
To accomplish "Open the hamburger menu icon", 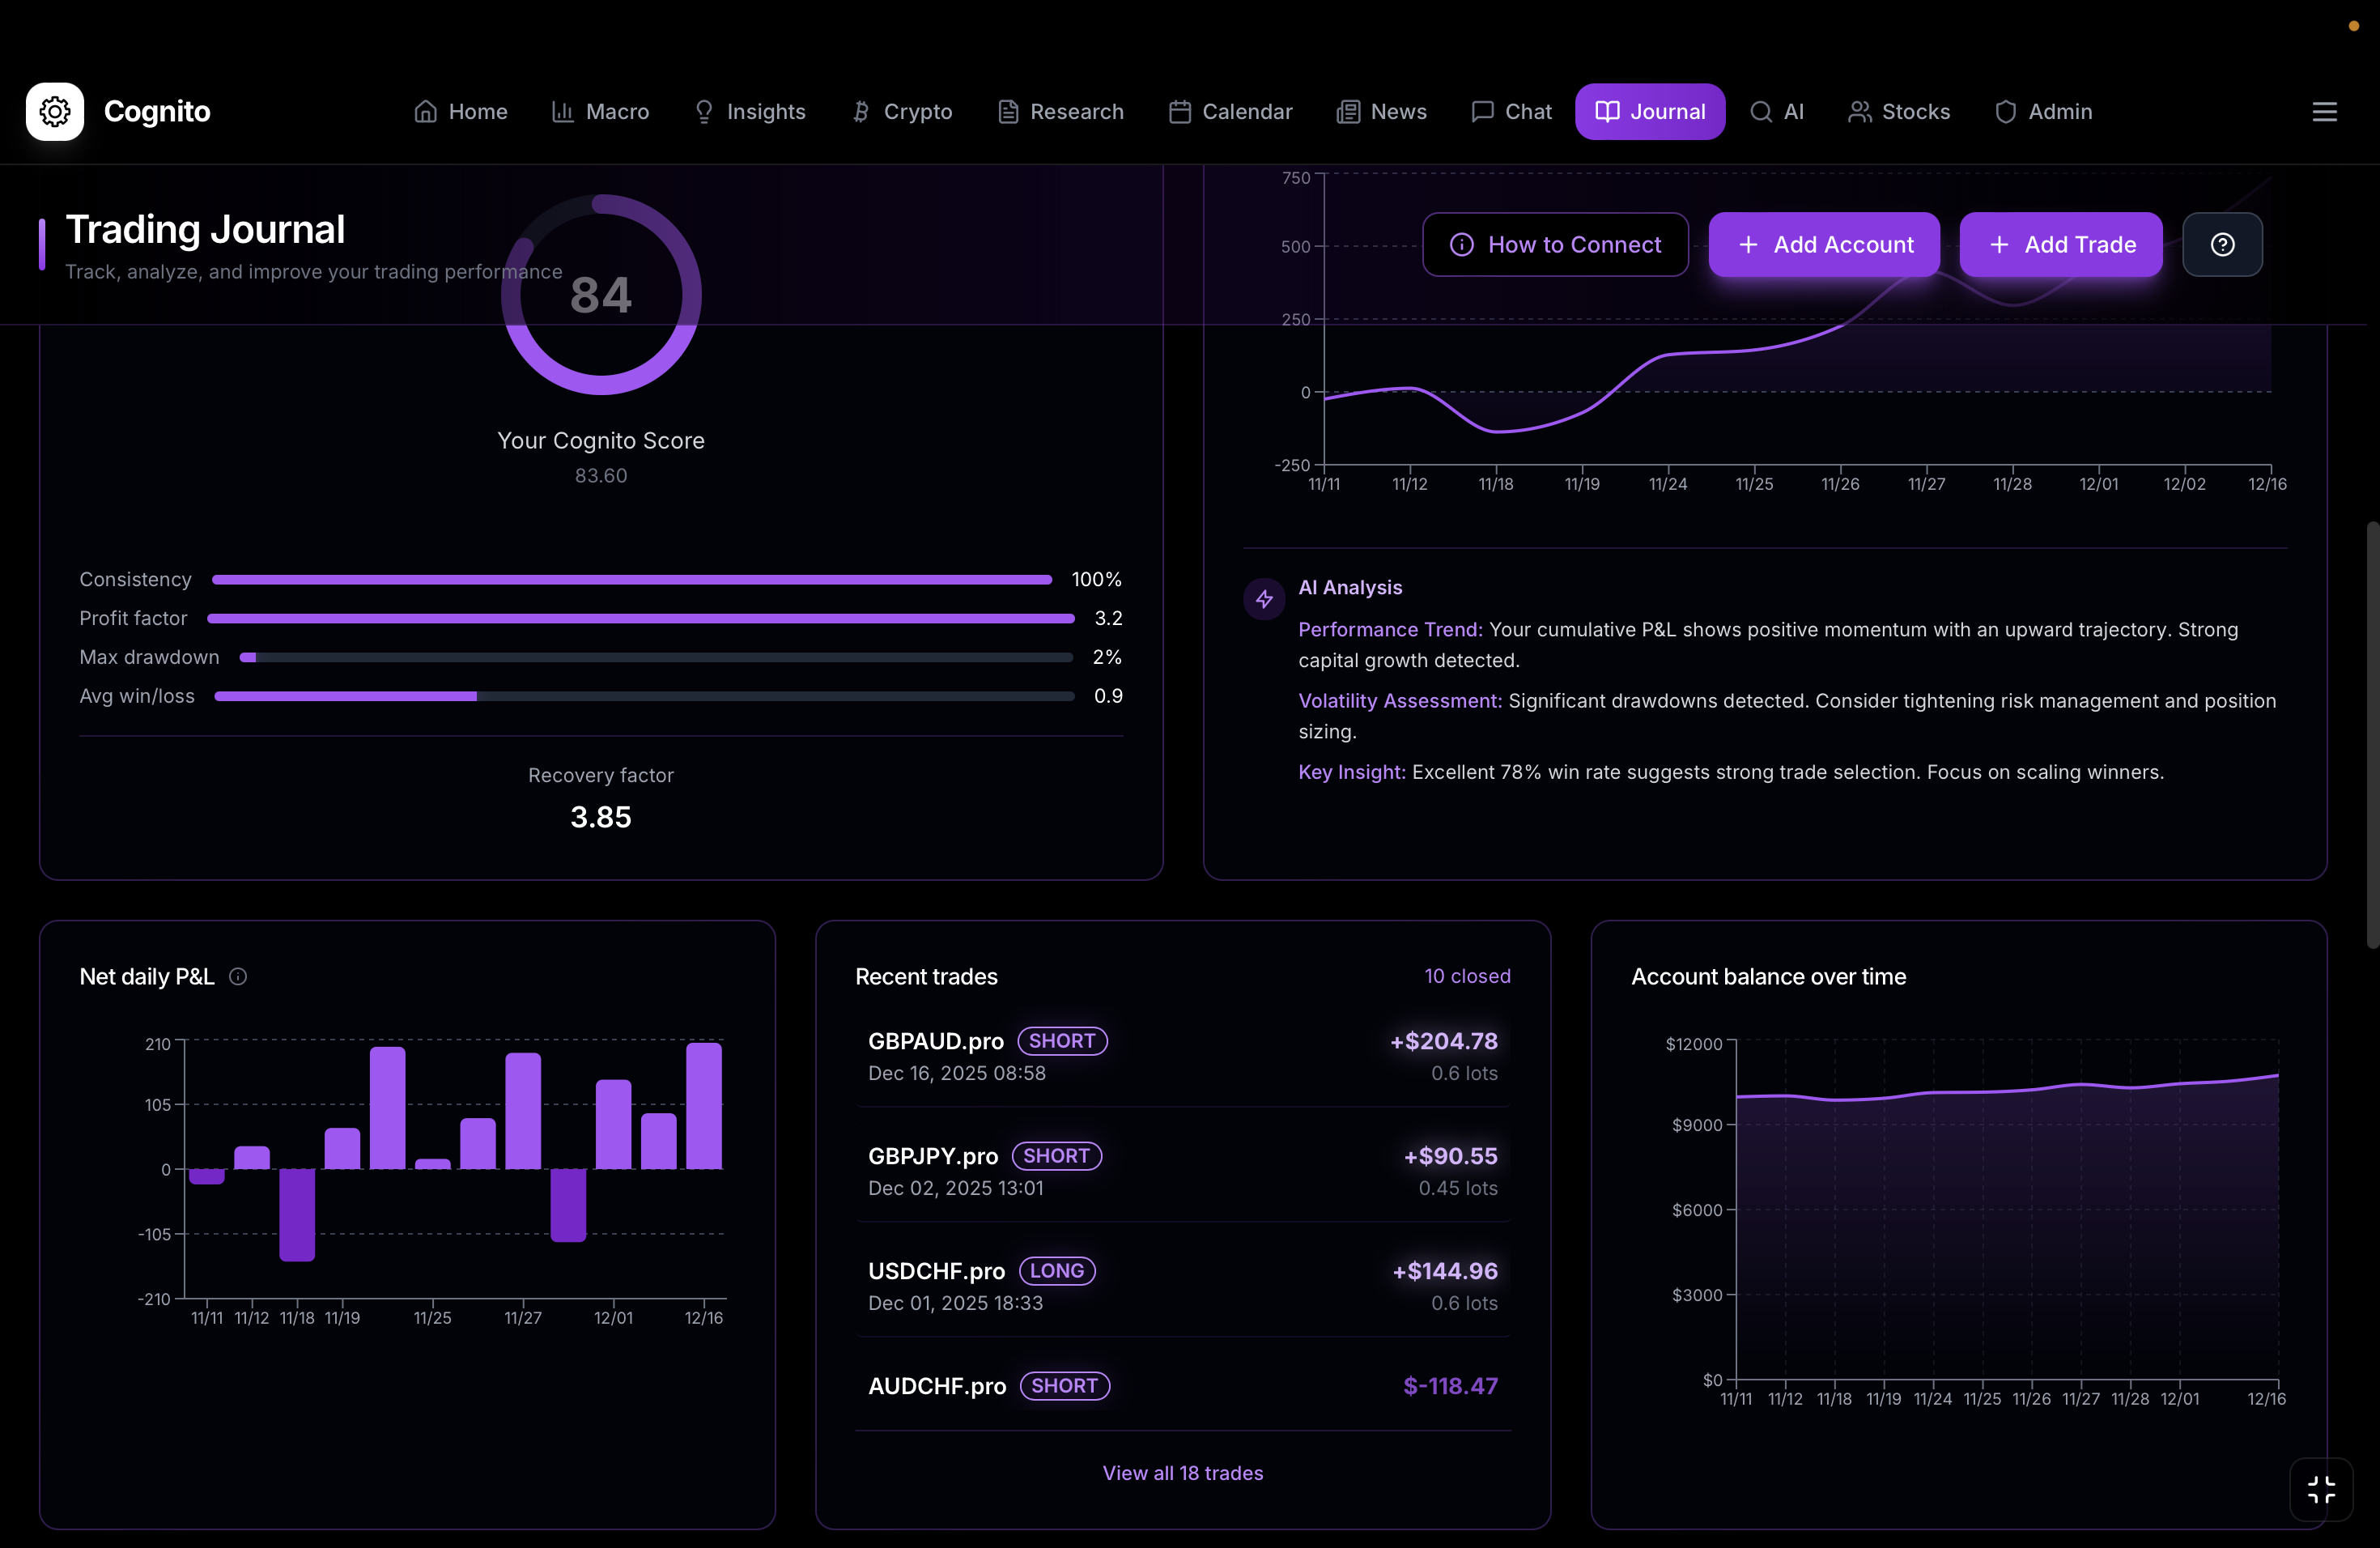I will pos(2324,111).
